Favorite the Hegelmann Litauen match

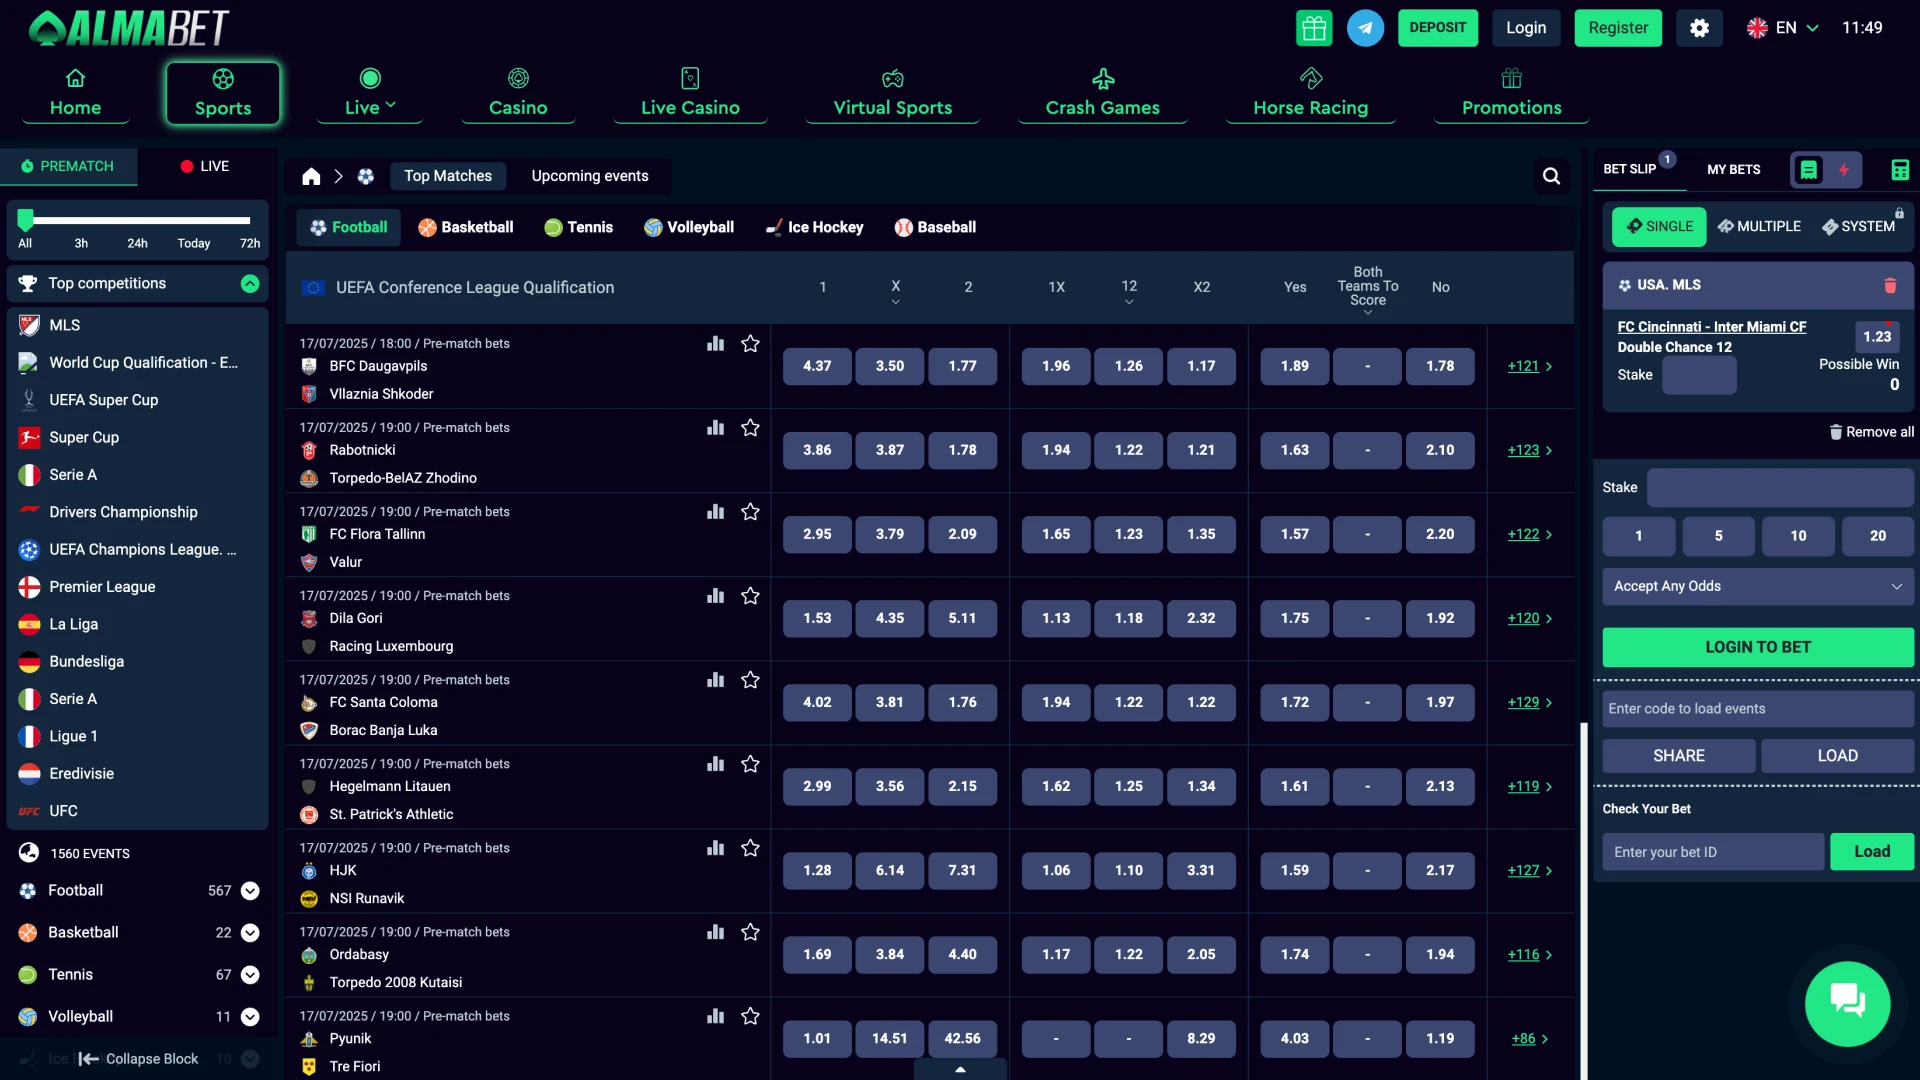point(750,764)
